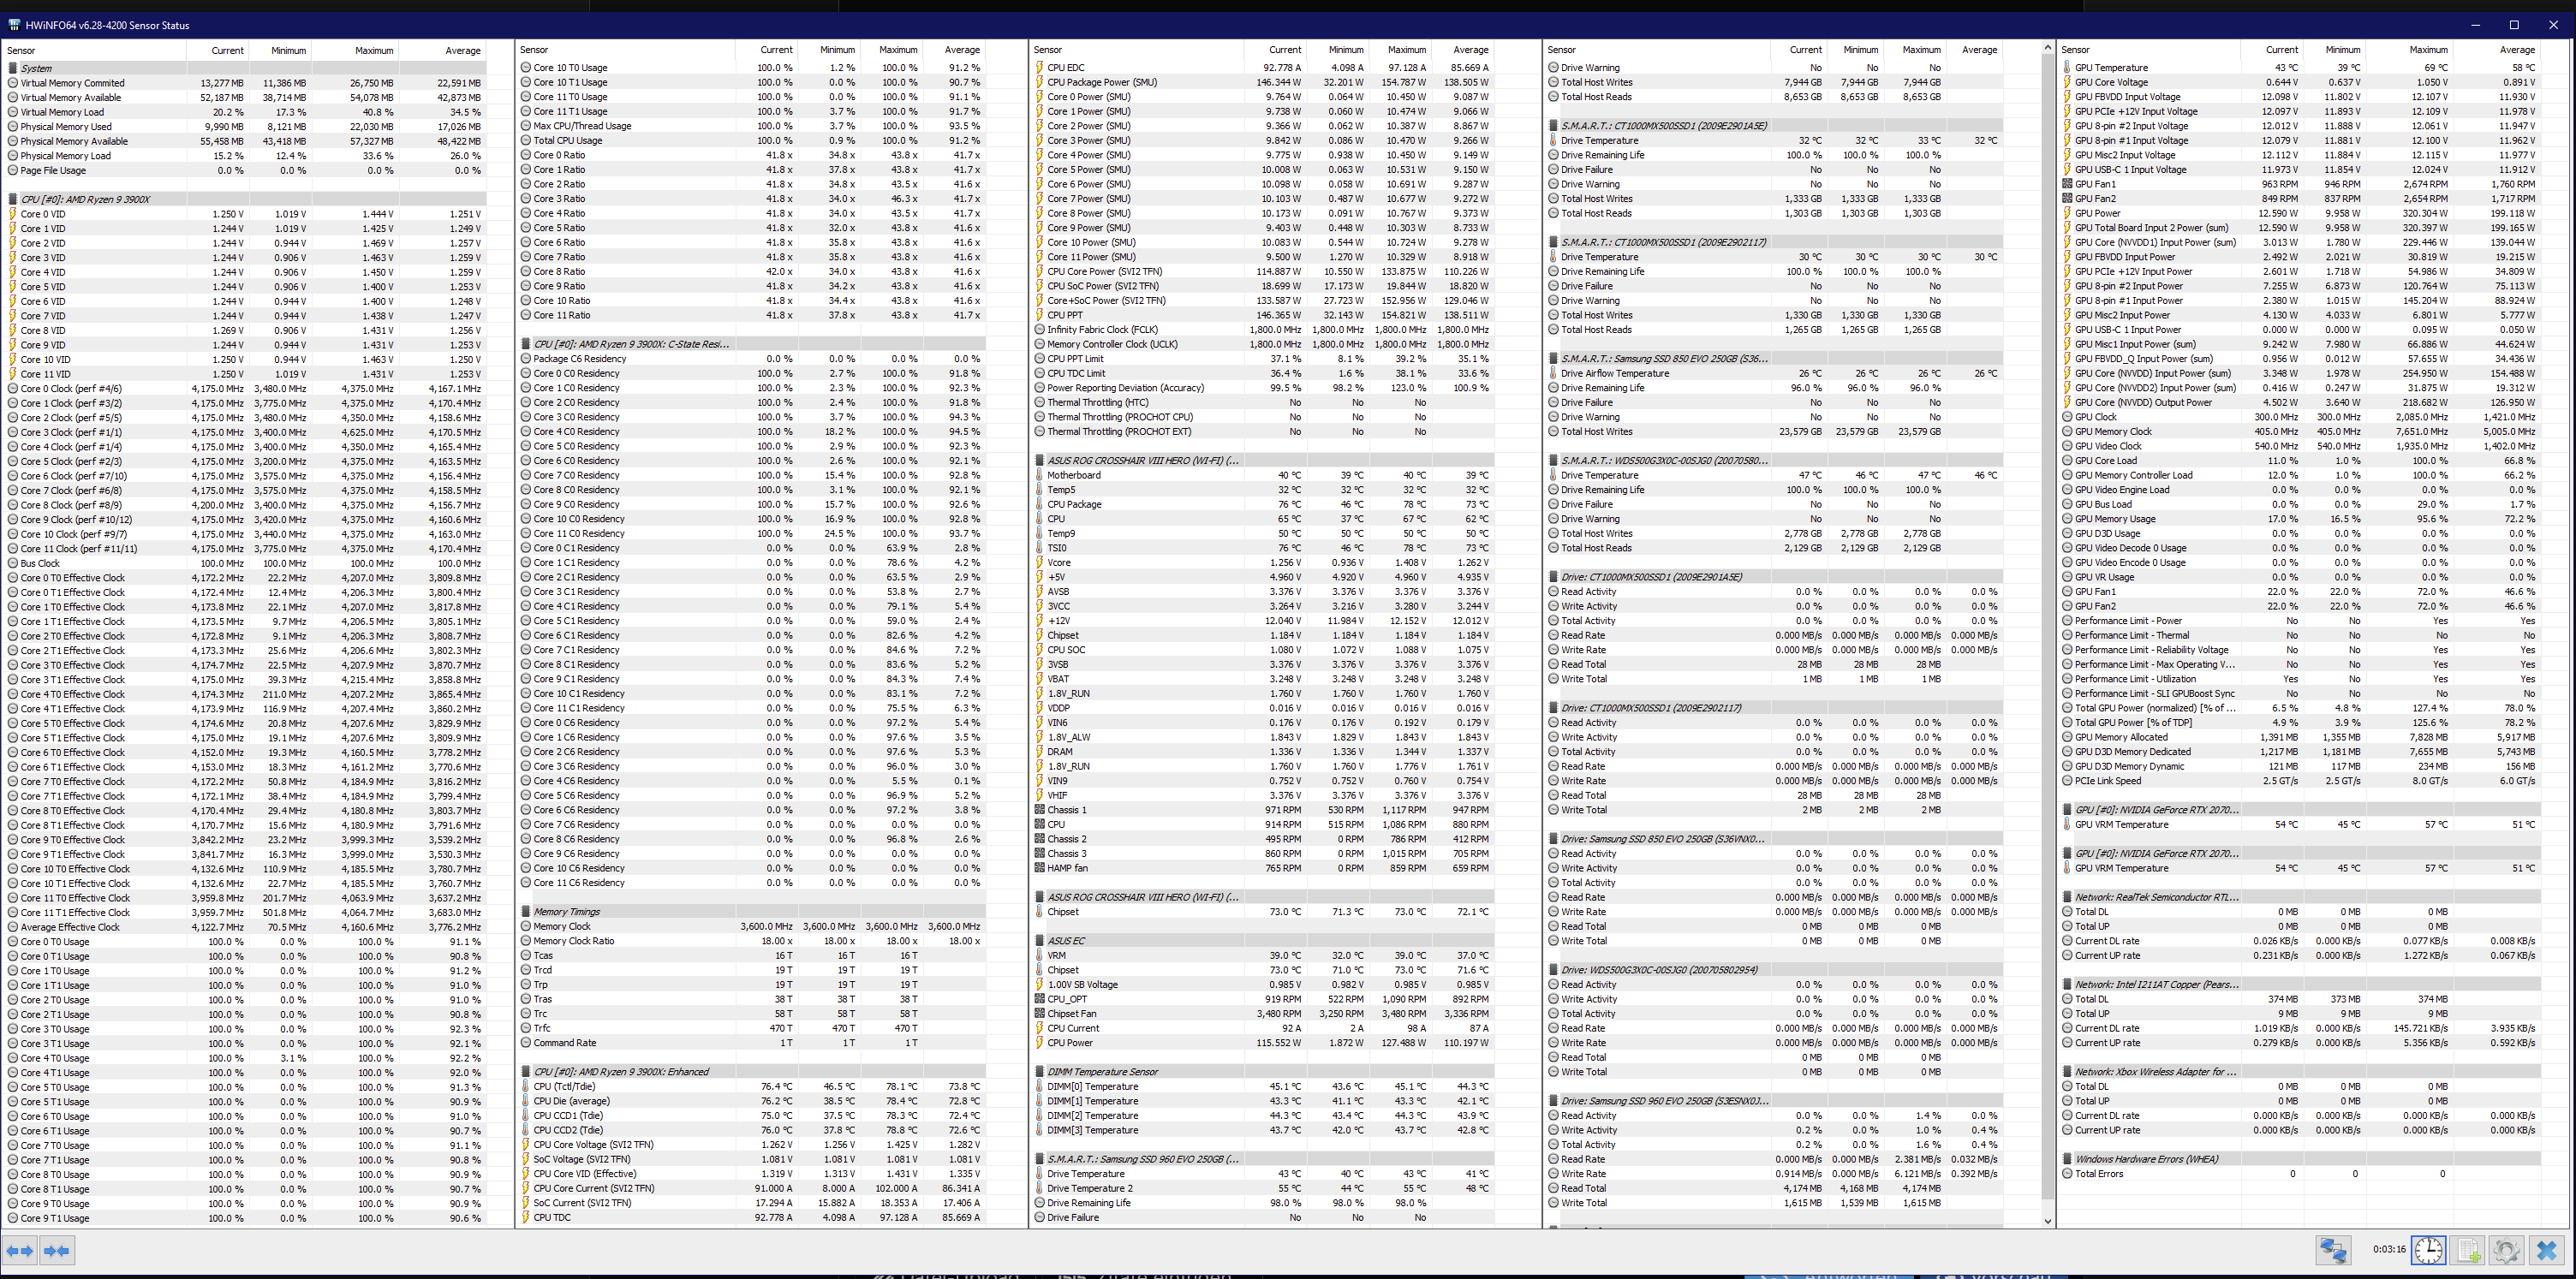Close sensors with blue X button

click(x=2546, y=1250)
